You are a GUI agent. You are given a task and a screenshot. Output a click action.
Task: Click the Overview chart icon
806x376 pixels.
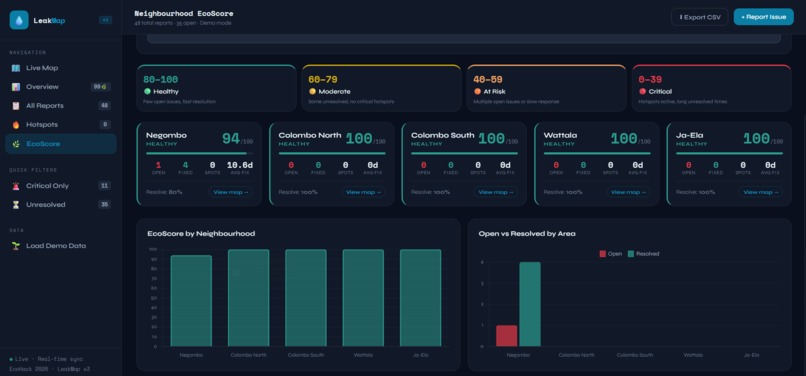click(x=16, y=87)
